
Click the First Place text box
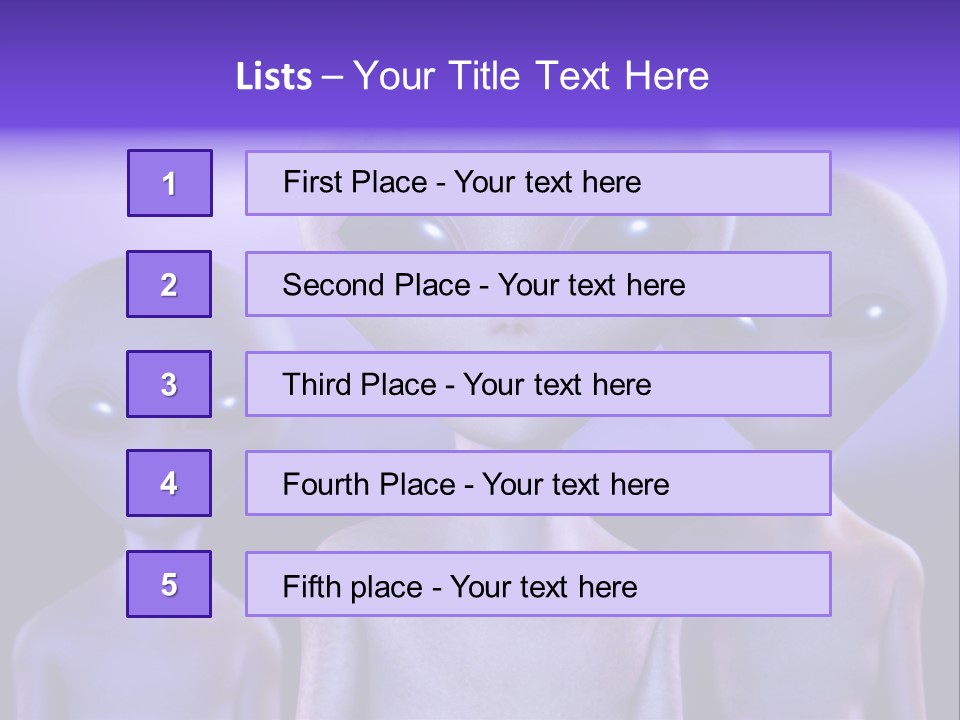(x=538, y=183)
